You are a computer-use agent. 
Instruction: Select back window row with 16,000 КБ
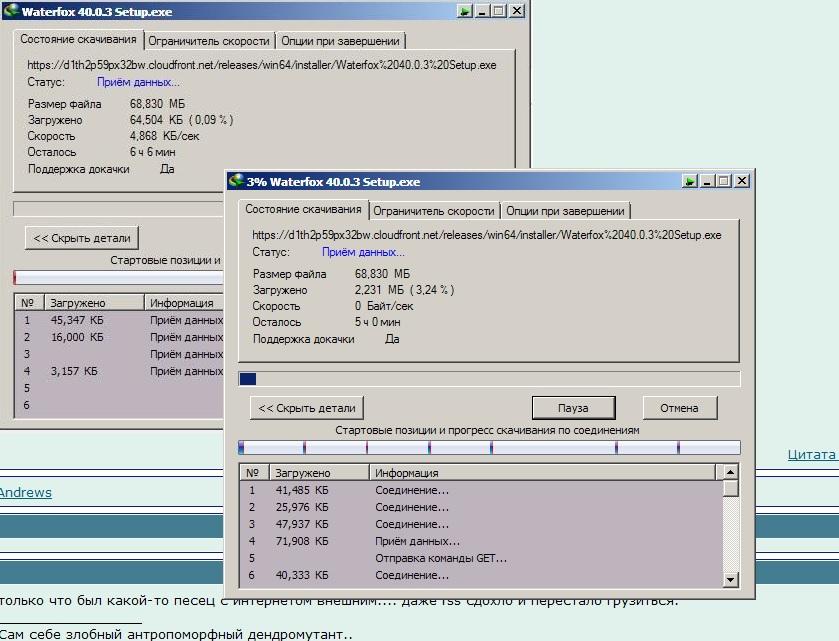(119, 337)
